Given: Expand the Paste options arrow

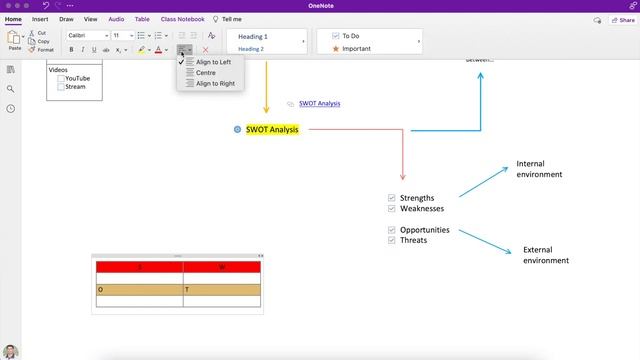Looking at the screenshot, I should tap(23, 37).
